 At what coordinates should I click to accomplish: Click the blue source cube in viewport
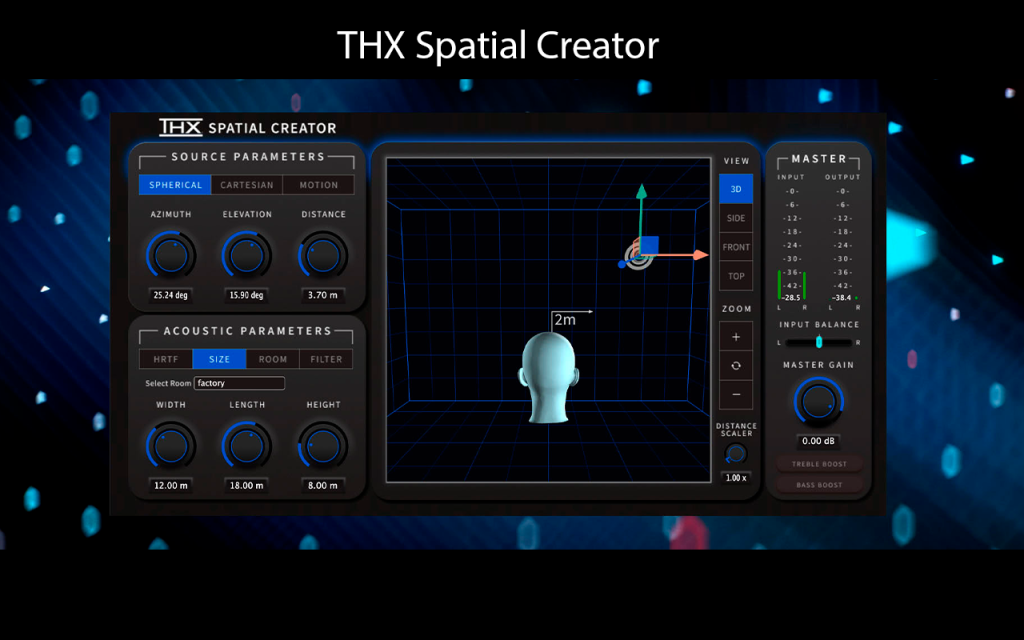click(649, 246)
